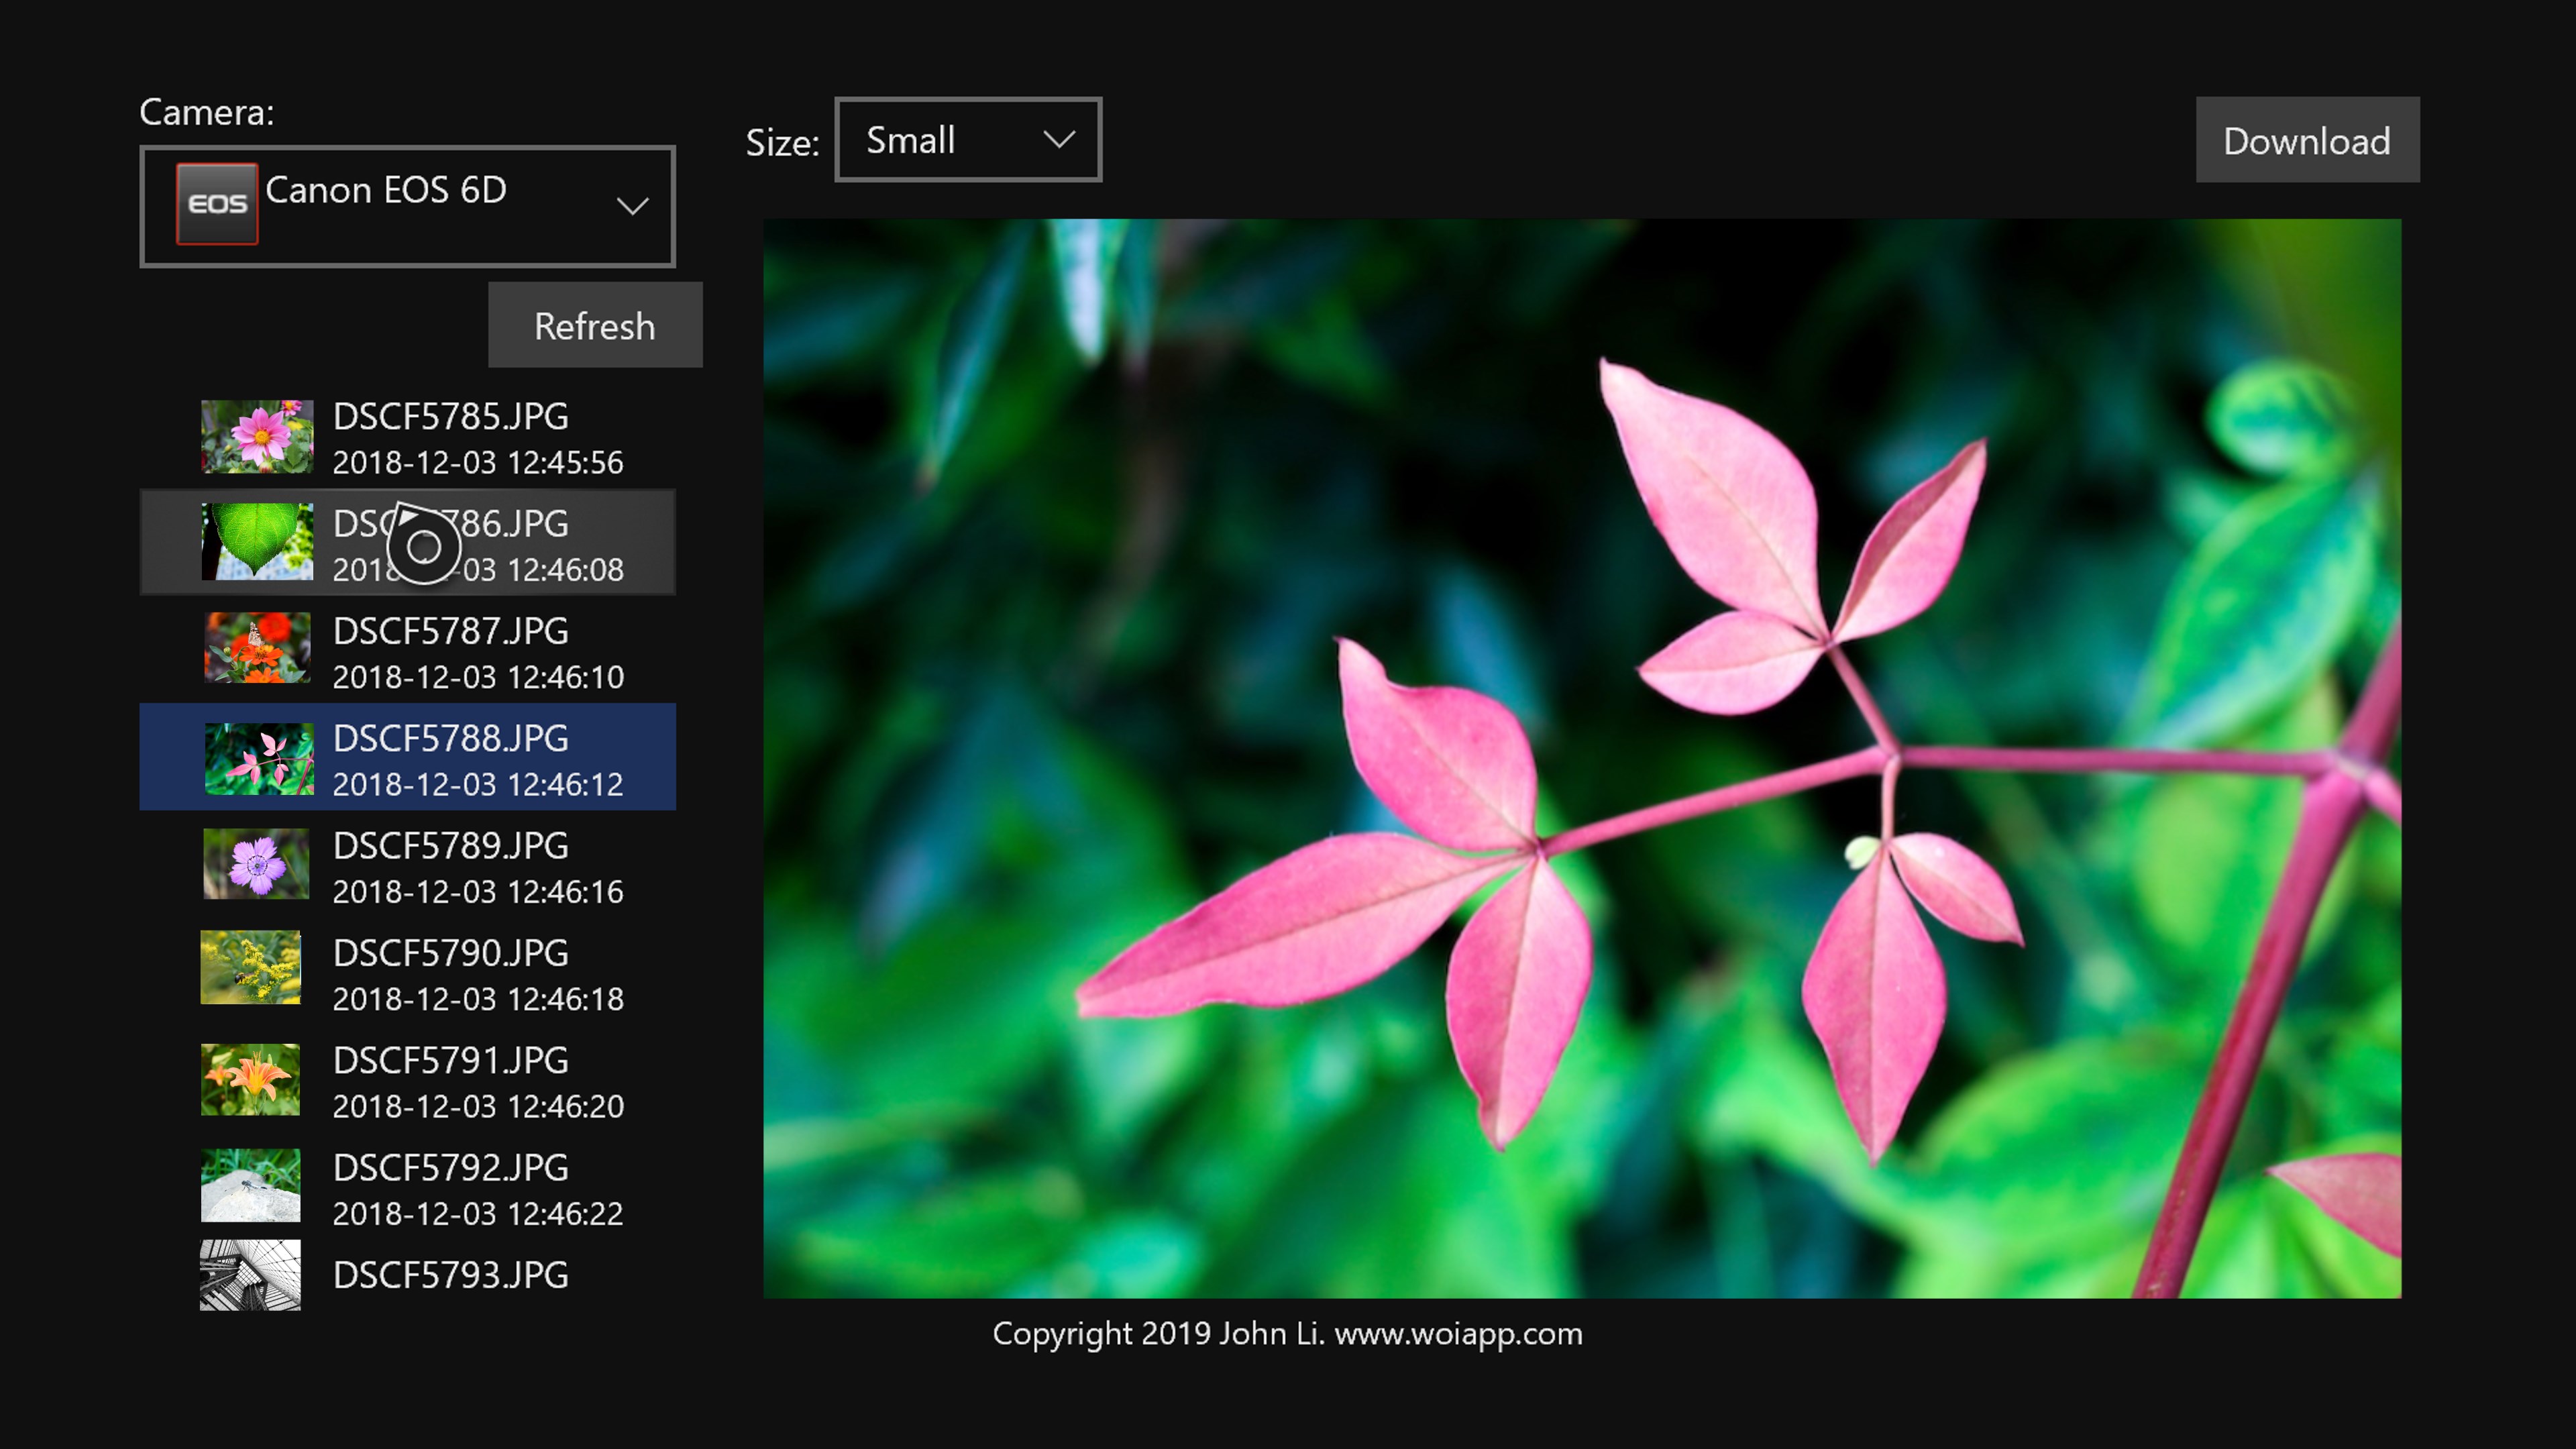Viewport: 2576px width, 1449px height.
Task: Click the chevron arrow in Size combo box
Action: (1059, 139)
